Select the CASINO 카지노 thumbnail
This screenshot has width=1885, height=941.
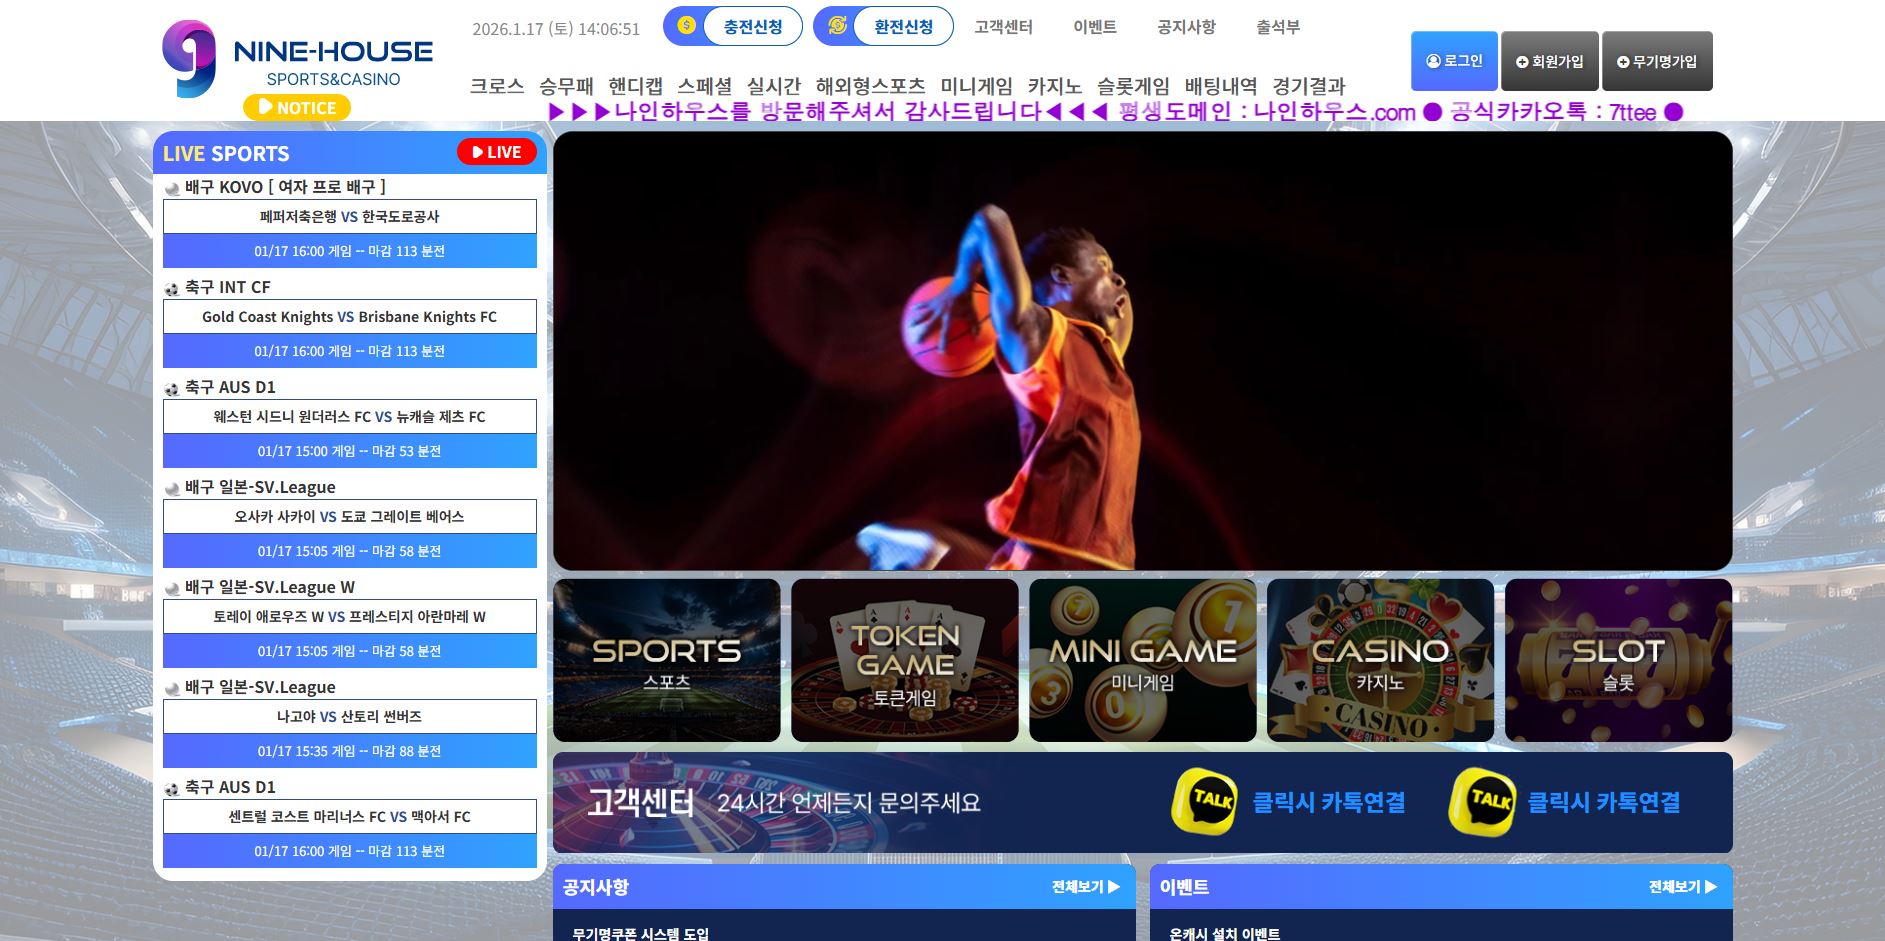1380,661
